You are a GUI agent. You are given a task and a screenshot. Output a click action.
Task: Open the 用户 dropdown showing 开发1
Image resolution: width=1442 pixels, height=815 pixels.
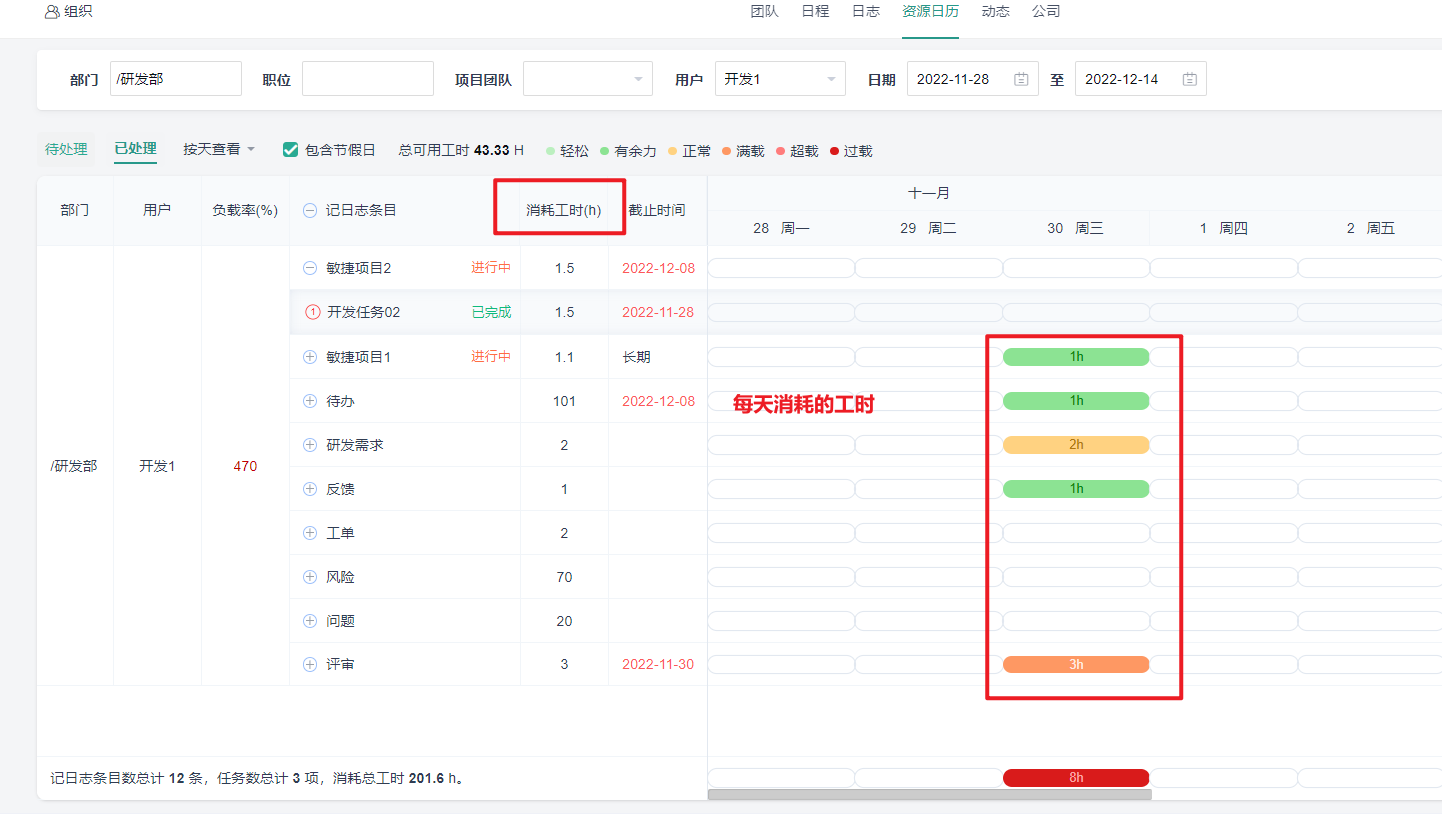point(780,79)
